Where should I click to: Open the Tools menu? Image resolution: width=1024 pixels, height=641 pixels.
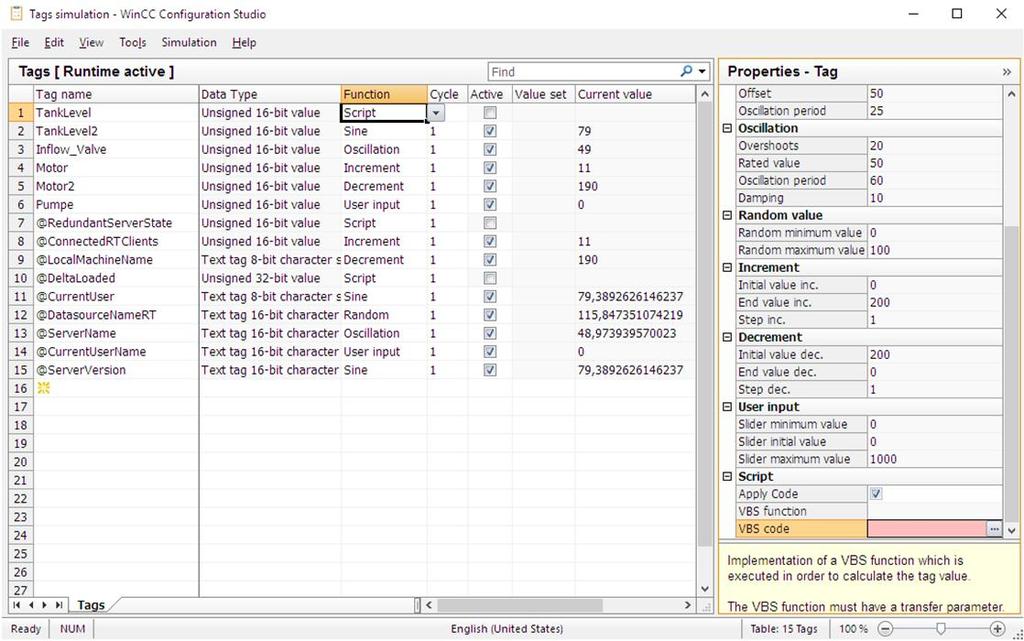[133, 42]
